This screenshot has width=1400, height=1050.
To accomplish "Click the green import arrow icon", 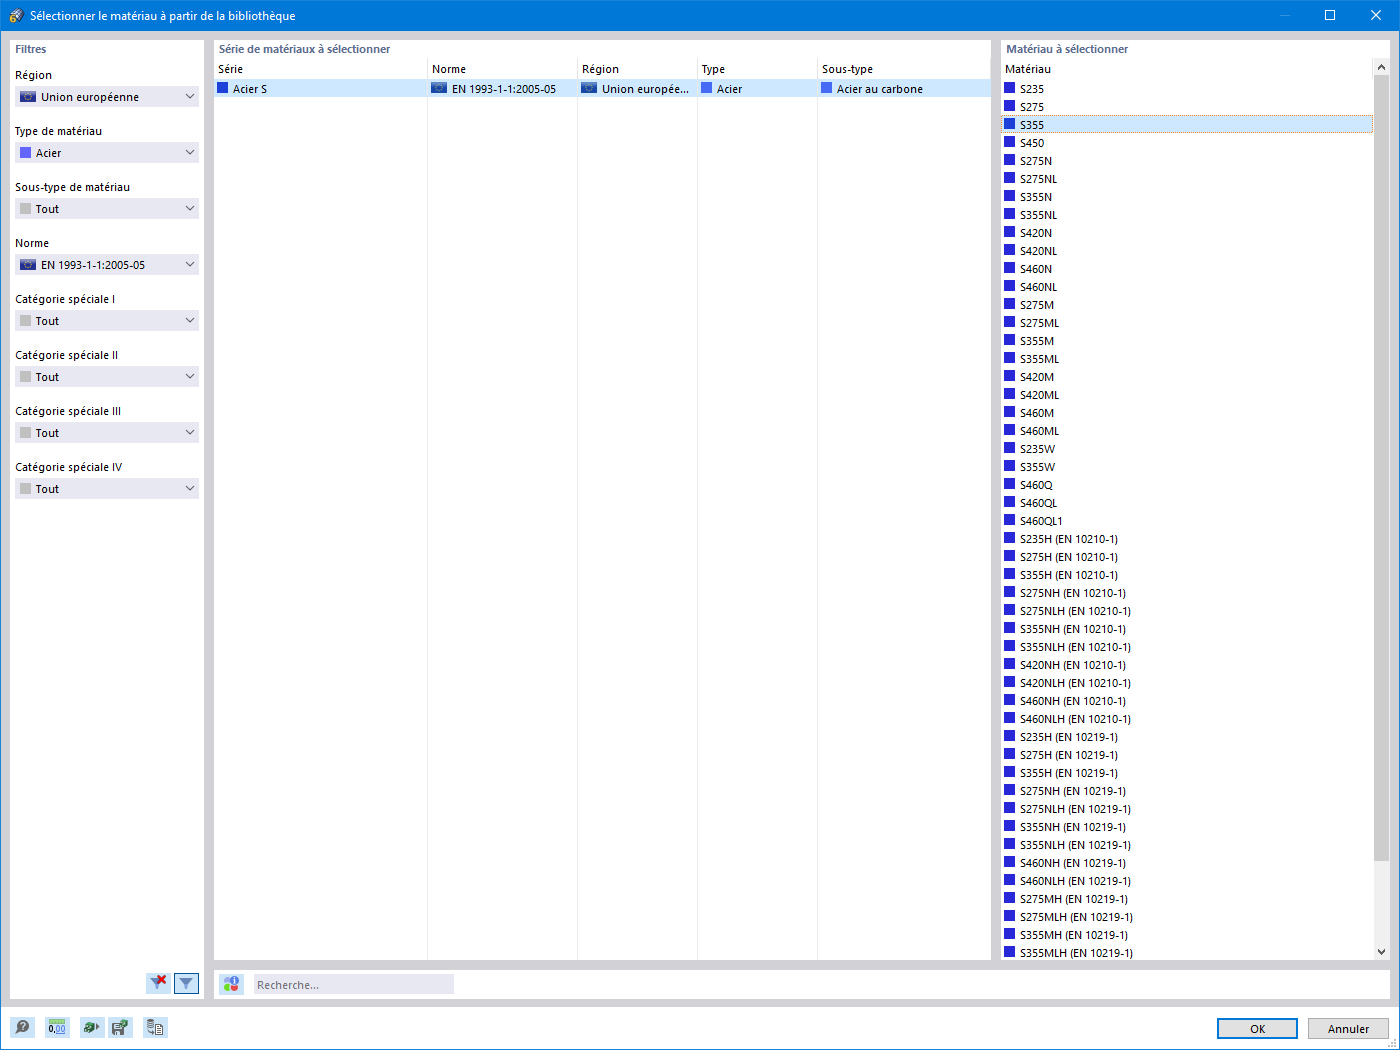I will pos(92,1027).
